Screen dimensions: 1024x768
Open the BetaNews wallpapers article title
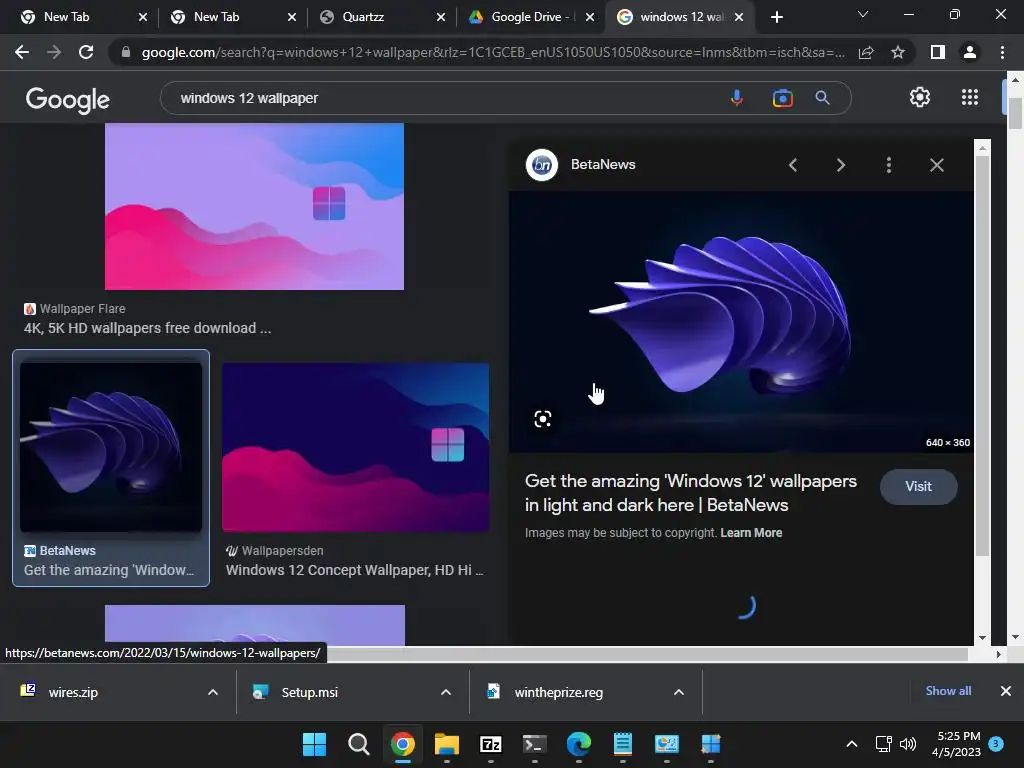[690, 493]
